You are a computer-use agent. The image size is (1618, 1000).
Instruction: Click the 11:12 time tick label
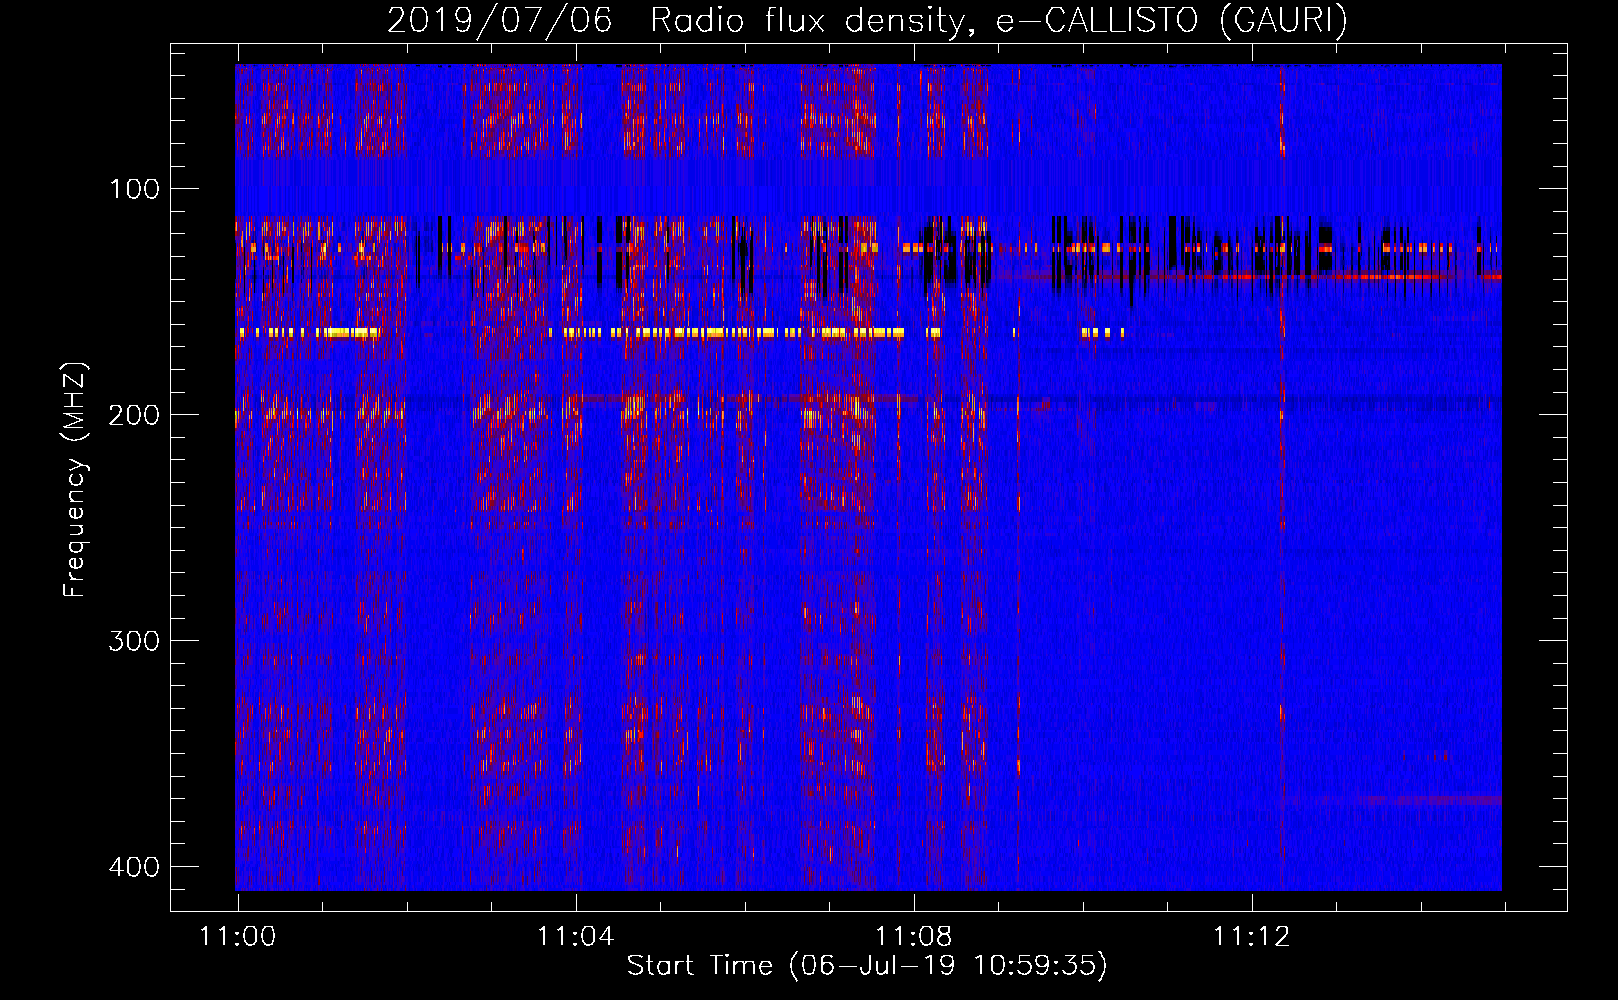(x=1252, y=937)
